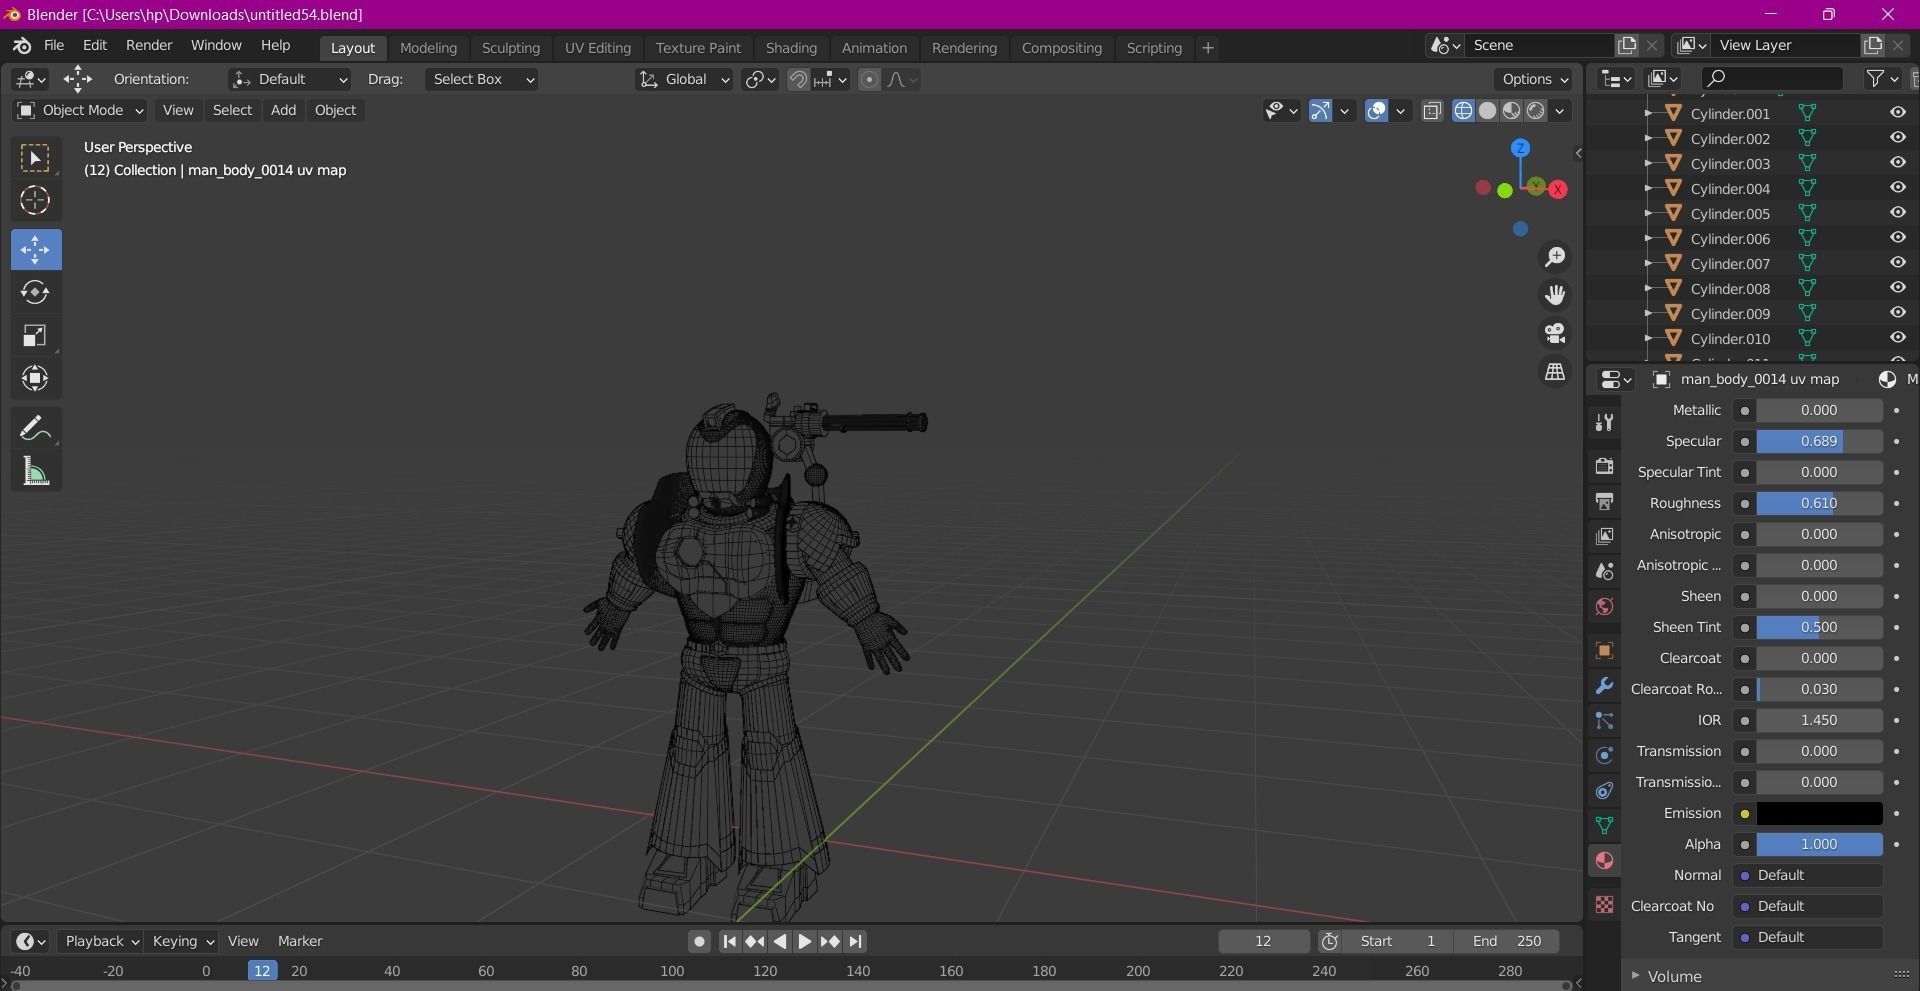Viewport: 1920px width, 991px height.
Task: Open the Render menu
Action: 149,45
